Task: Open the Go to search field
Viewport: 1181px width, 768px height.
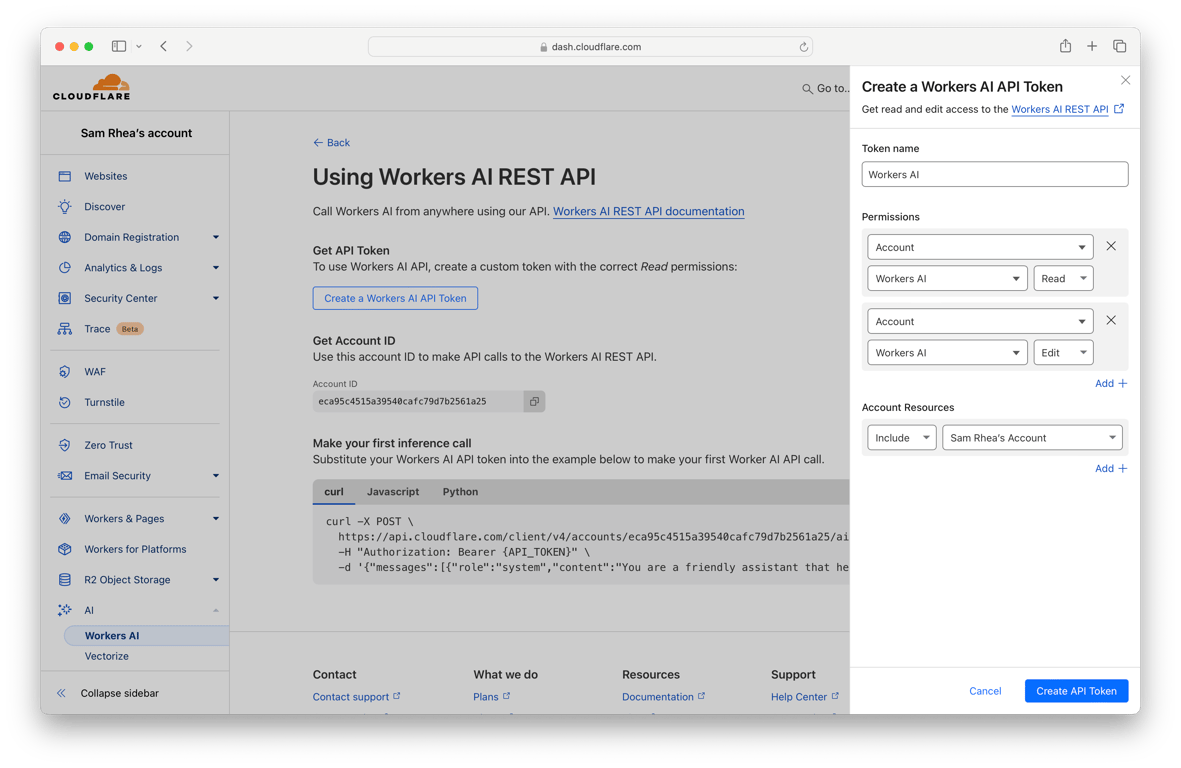Action: click(827, 87)
